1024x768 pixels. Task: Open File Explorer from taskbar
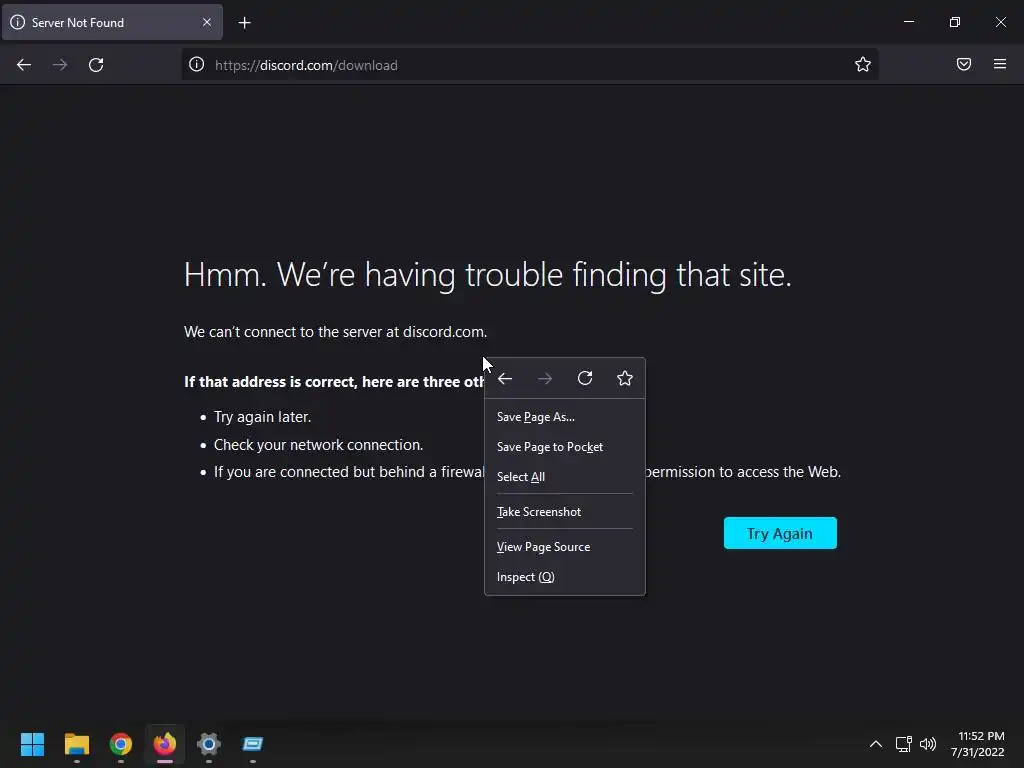76,744
